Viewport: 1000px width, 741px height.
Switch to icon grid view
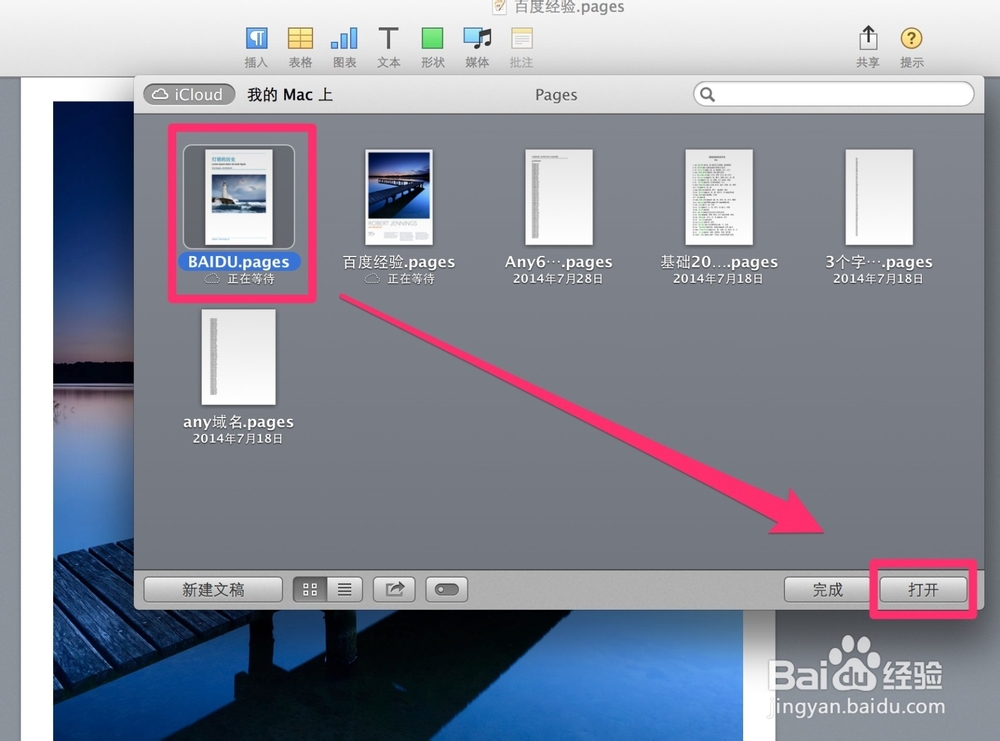click(x=310, y=589)
